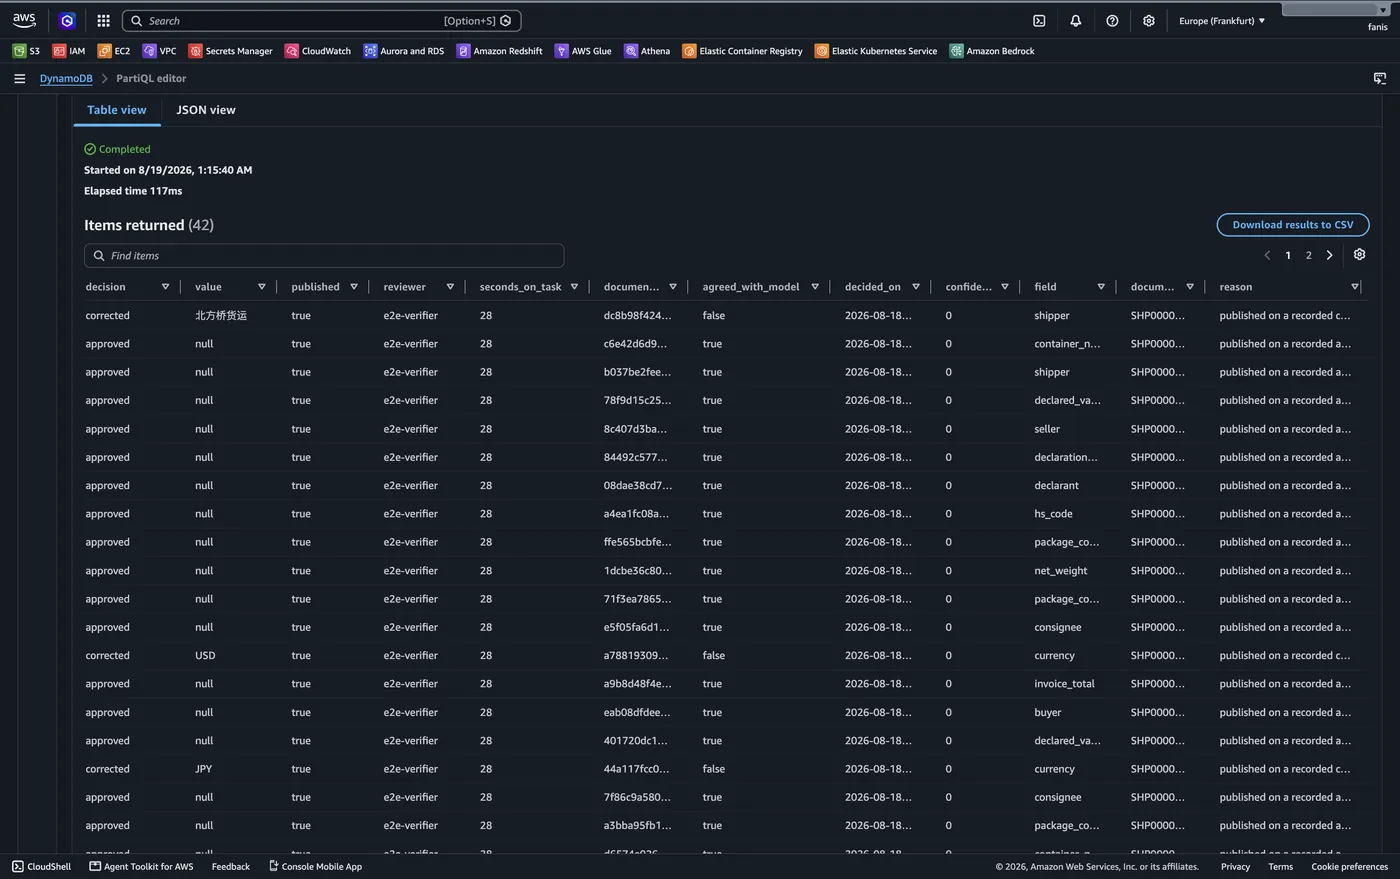Sort by the seconds_on_task column

point(574,287)
